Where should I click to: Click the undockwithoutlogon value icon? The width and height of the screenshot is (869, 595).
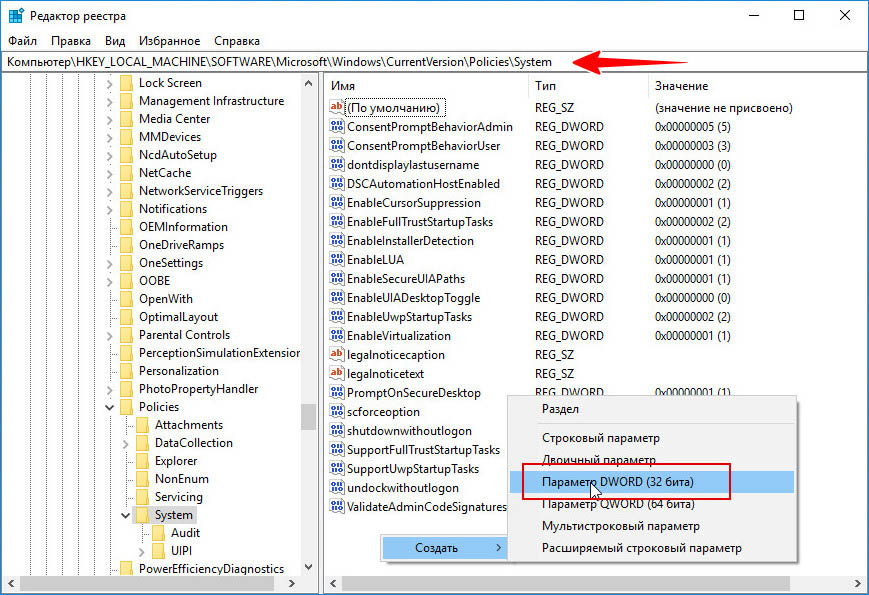click(x=336, y=487)
